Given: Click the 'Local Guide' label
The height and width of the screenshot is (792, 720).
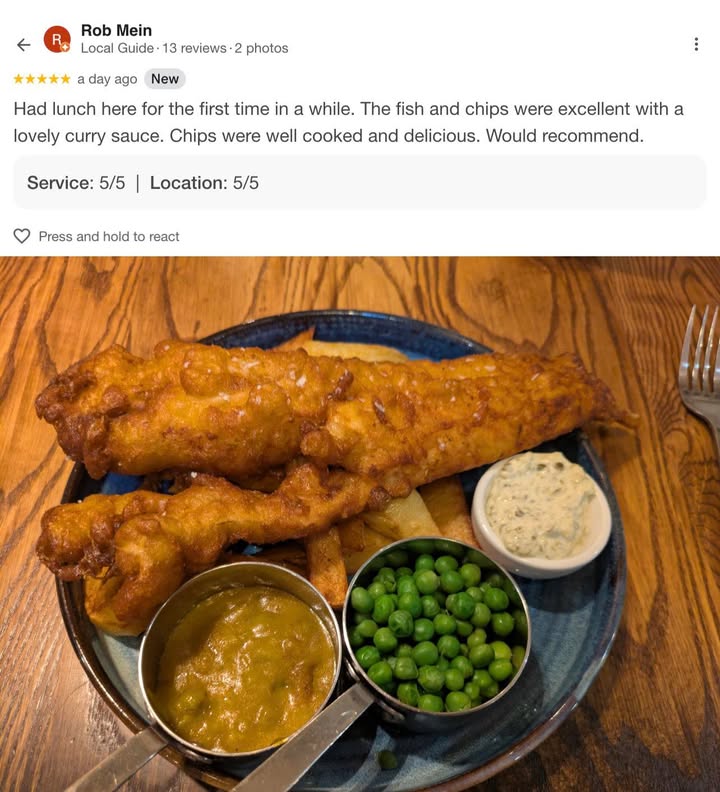Looking at the screenshot, I should click(117, 48).
